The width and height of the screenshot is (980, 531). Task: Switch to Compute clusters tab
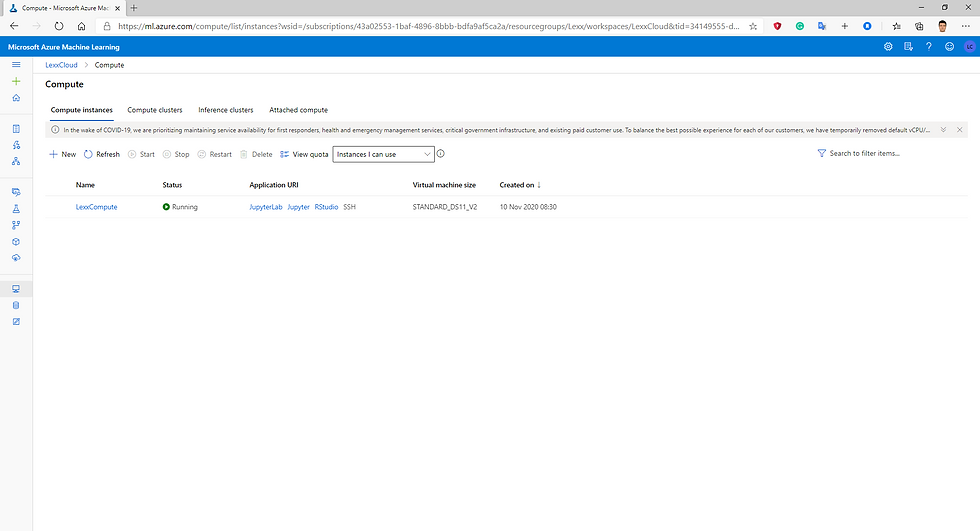click(x=155, y=110)
